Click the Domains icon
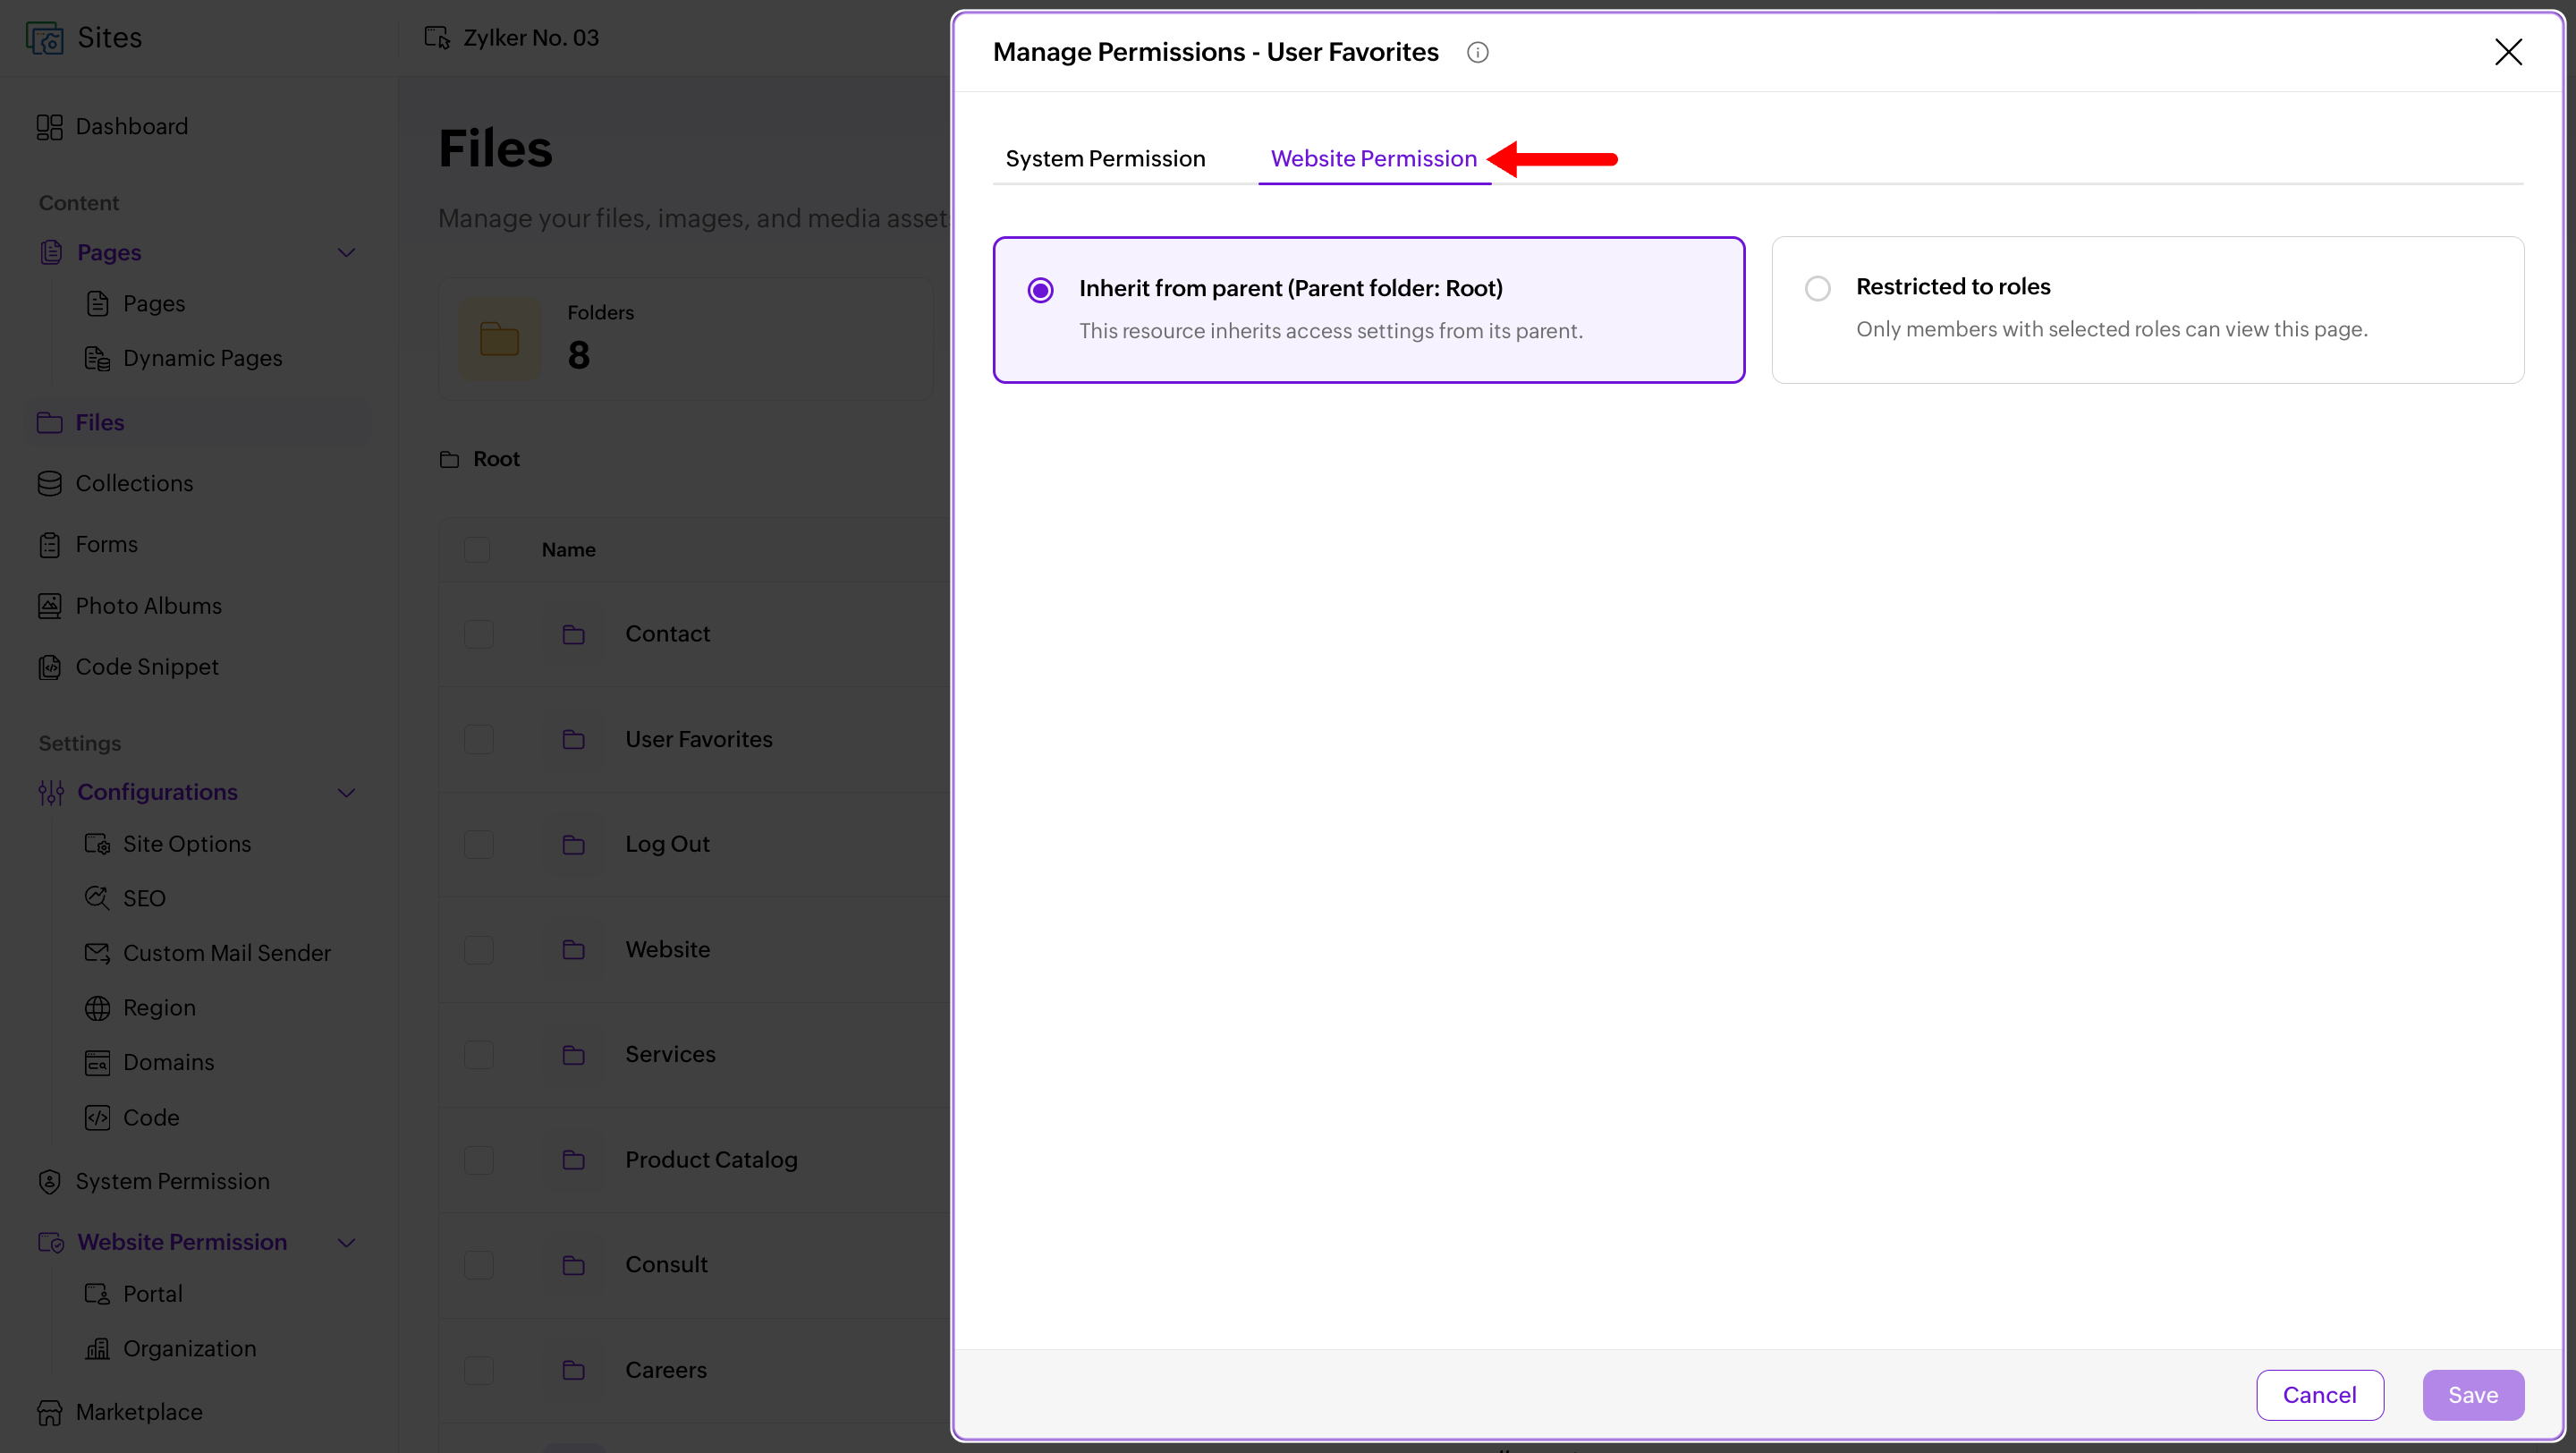Screen dimensions: 2576x1453 pyautogui.click(x=97, y=1062)
